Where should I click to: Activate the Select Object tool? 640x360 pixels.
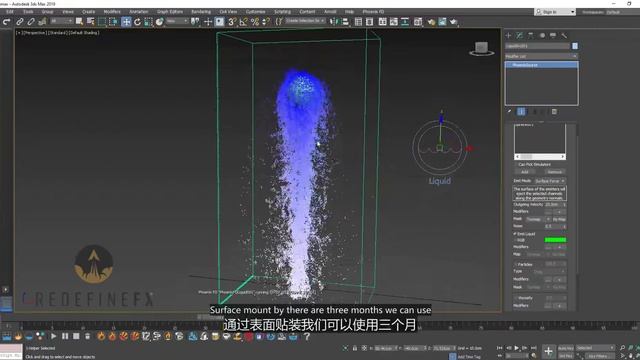(x=79, y=22)
